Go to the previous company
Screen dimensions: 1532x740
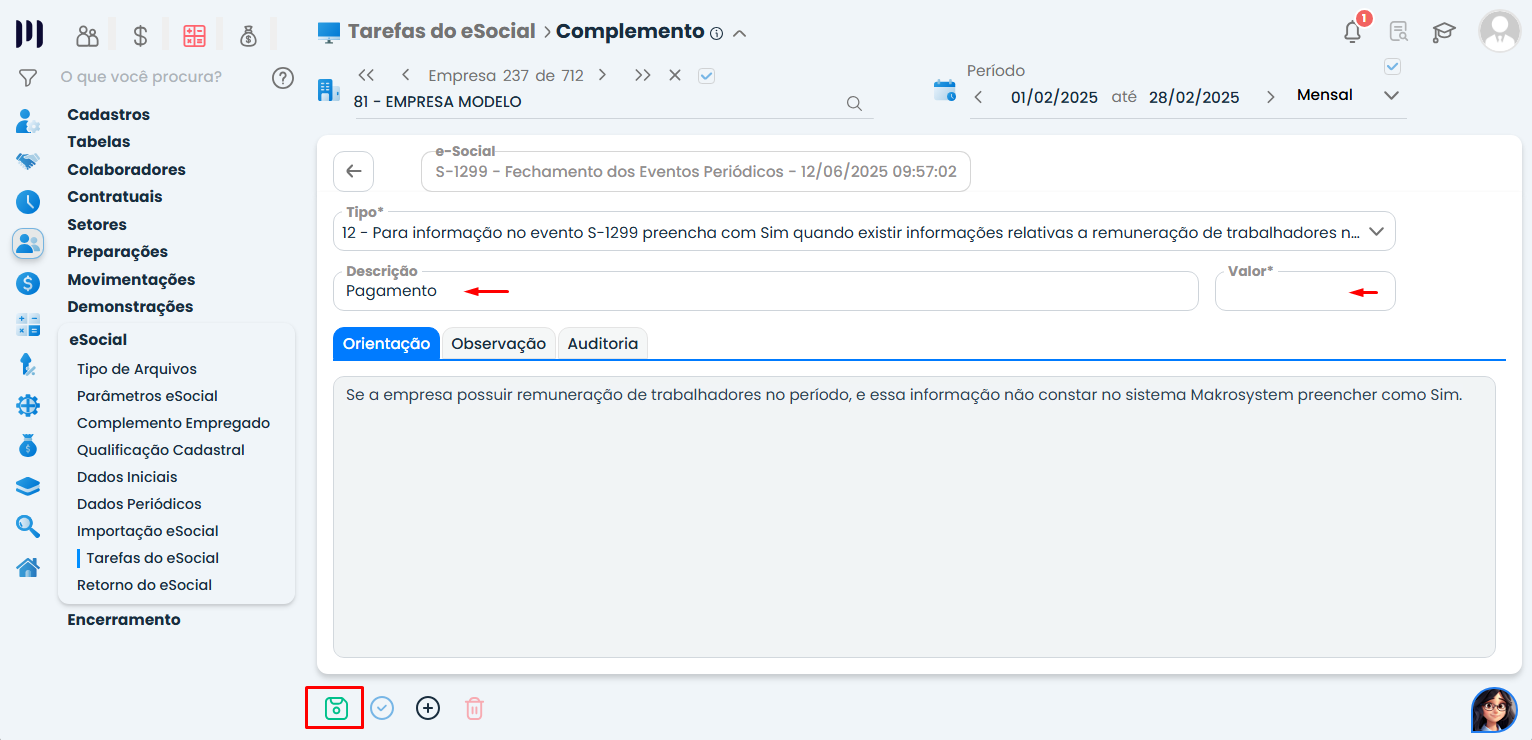[405, 75]
